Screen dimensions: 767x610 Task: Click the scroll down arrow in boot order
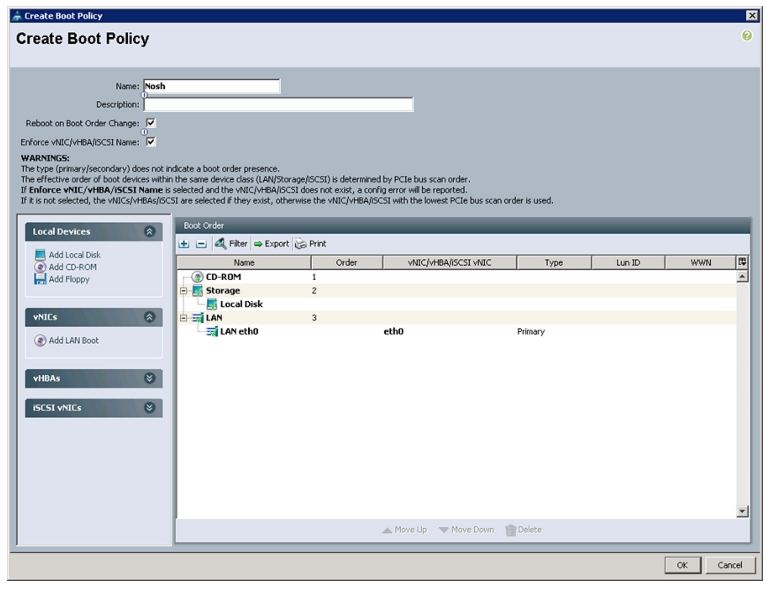click(x=742, y=511)
